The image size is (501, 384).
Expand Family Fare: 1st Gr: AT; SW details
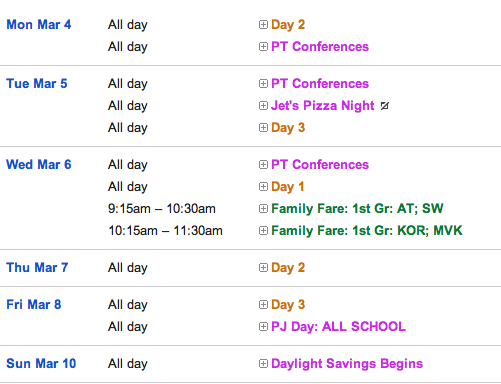tap(263, 209)
